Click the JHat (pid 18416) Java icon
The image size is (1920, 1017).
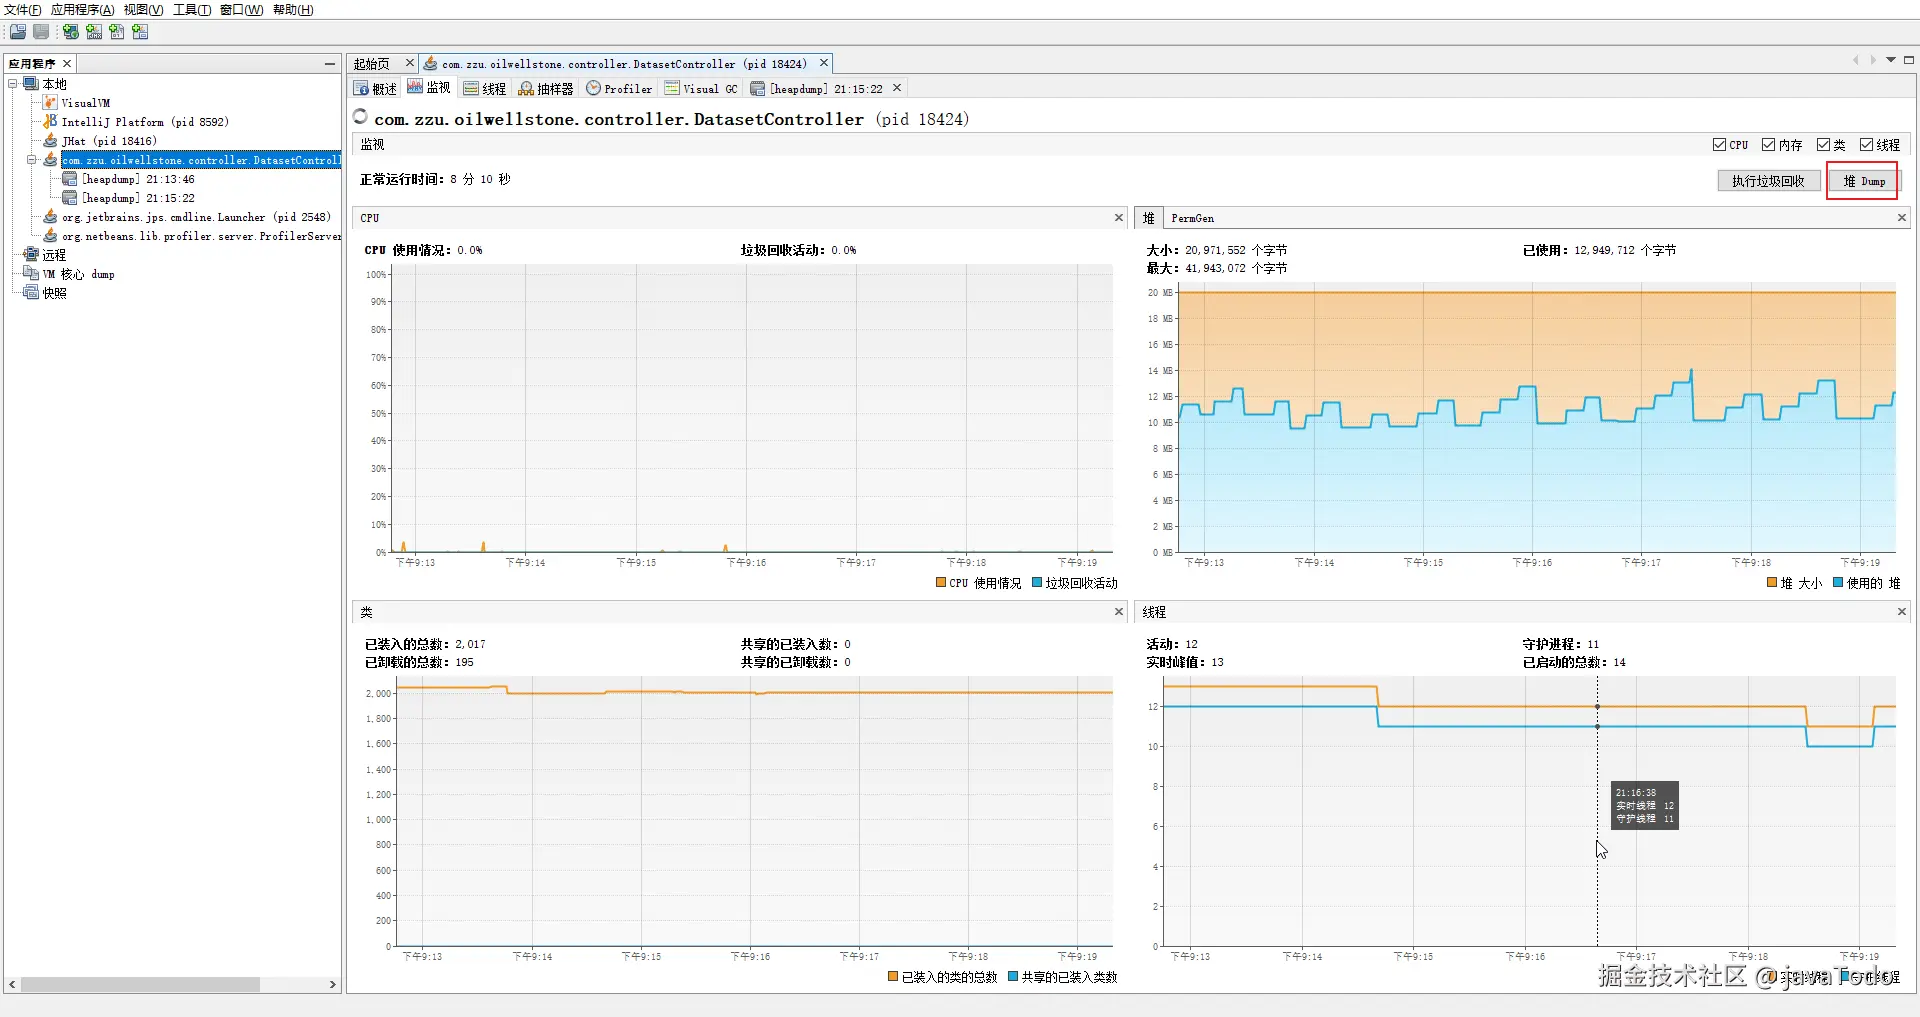pyautogui.click(x=50, y=141)
